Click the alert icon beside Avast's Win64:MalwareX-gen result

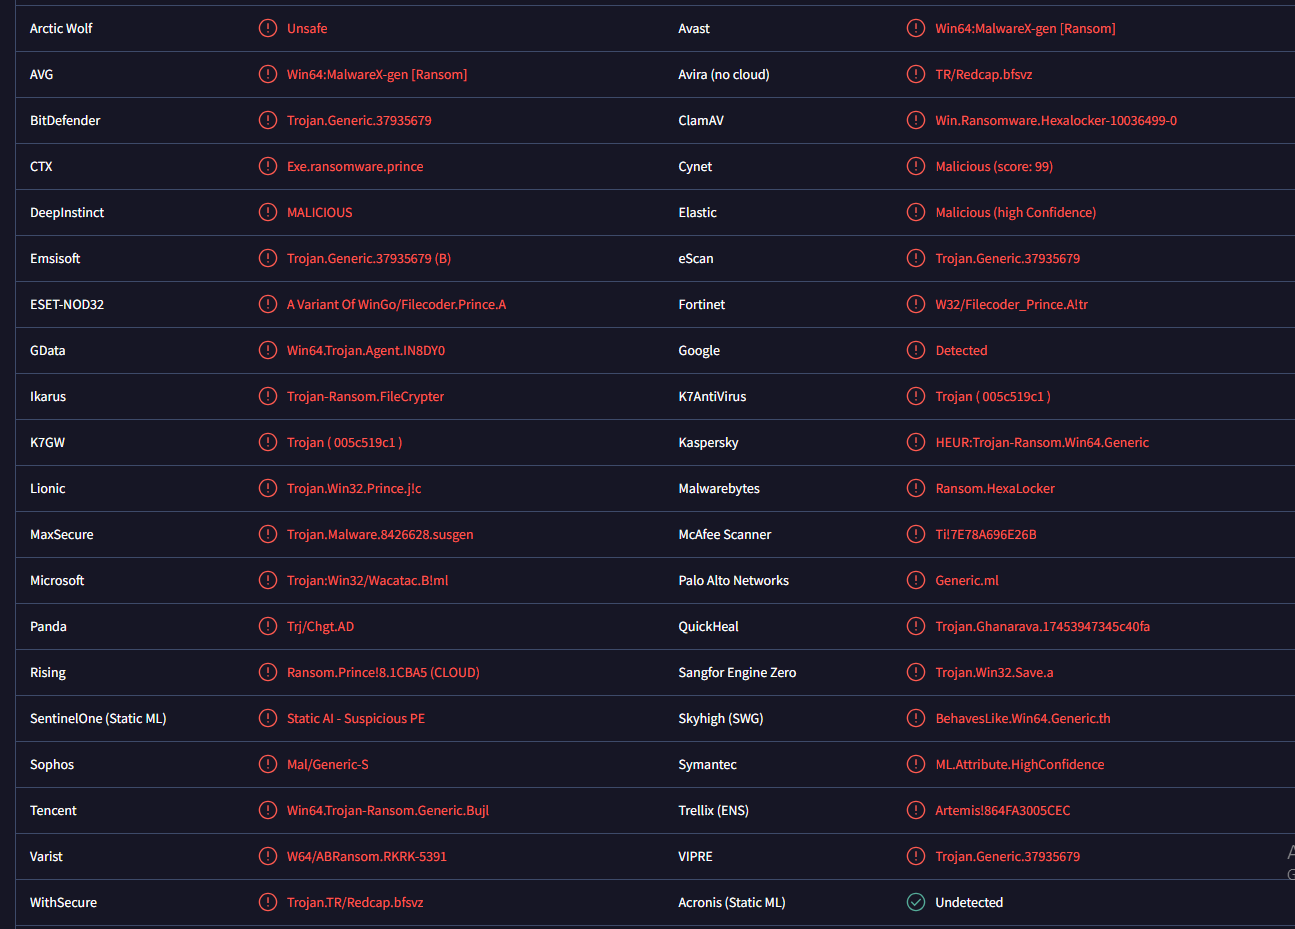pos(916,28)
